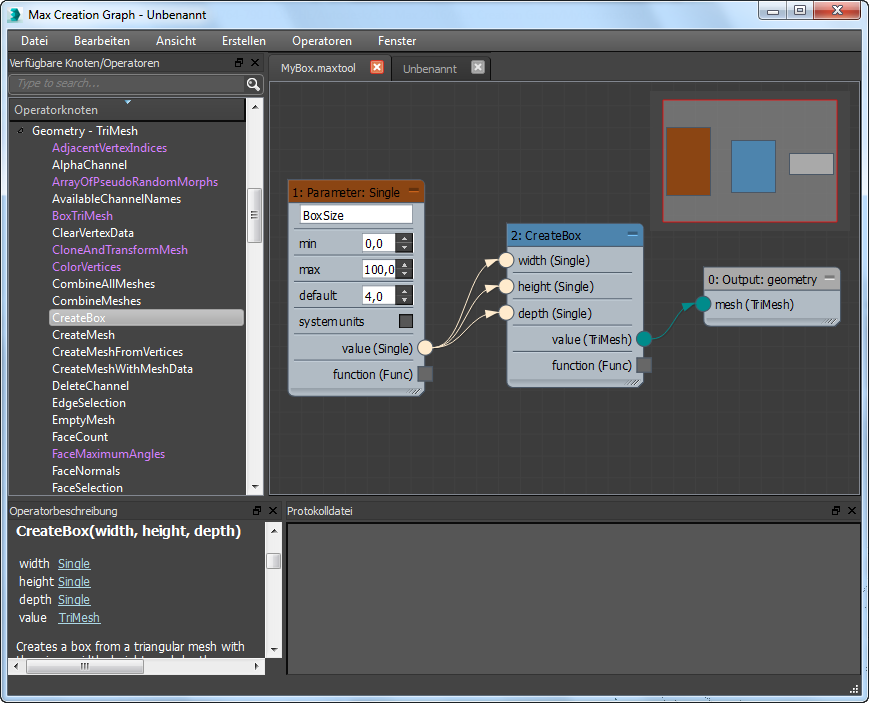This screenshot has width=869, height=703.
Task: Click the description panel horizontal scrollbar thumb
Action: [x=85, y=666]
